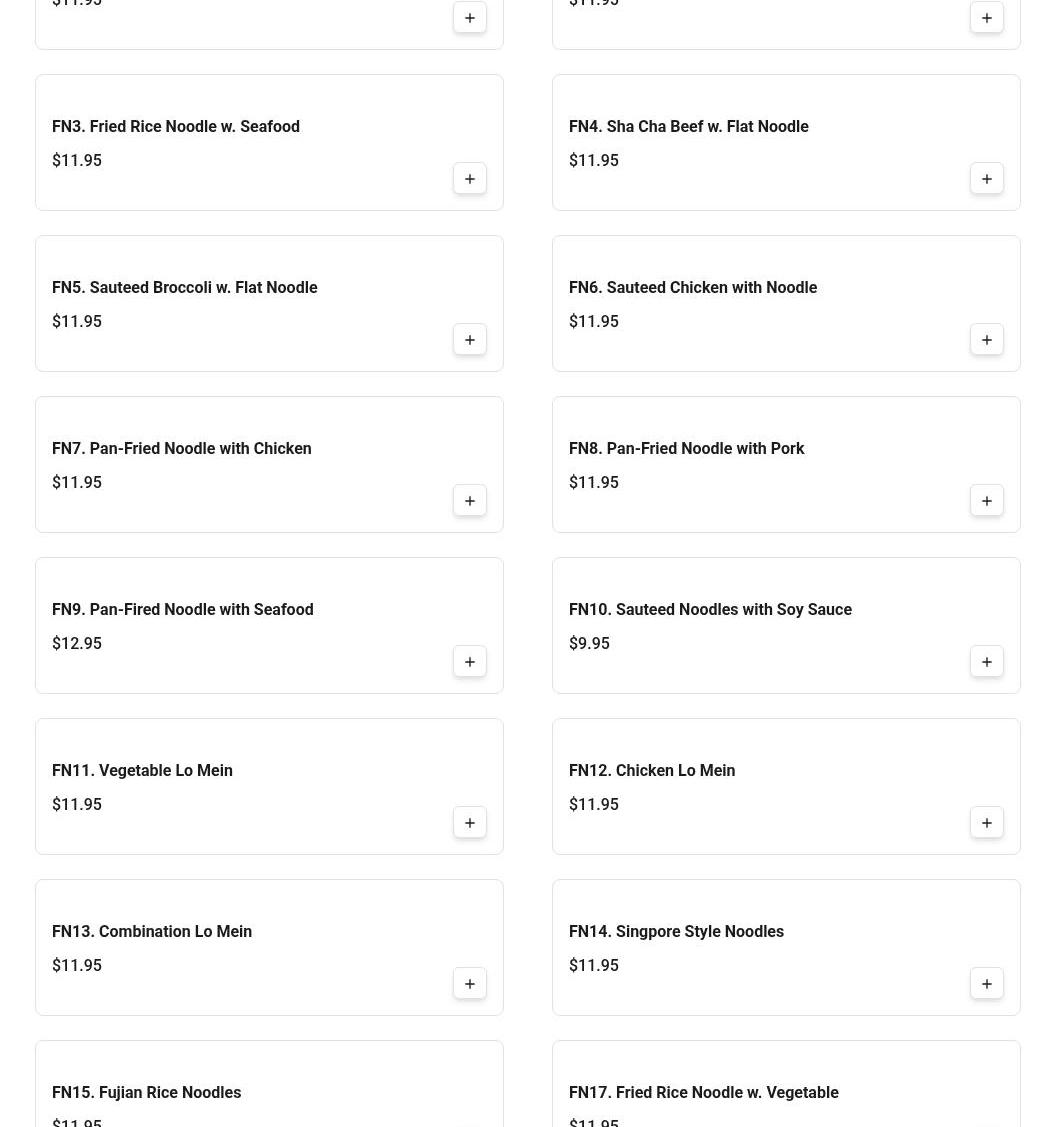Viewport: 1050px width, 1127px height.
Task: Add FN5 Sauteed Broccoli w. Flat Noodle
Action: pos(469,339)
